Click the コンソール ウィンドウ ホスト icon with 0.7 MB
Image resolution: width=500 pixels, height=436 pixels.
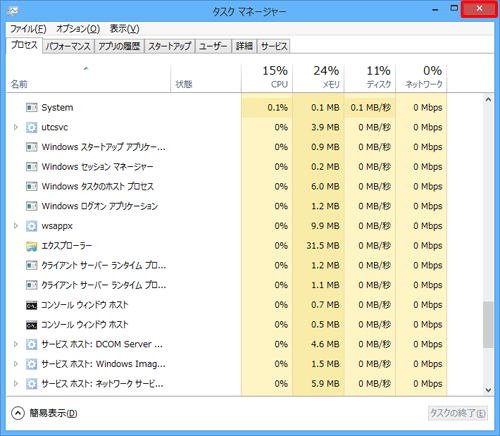coord(31,305)
